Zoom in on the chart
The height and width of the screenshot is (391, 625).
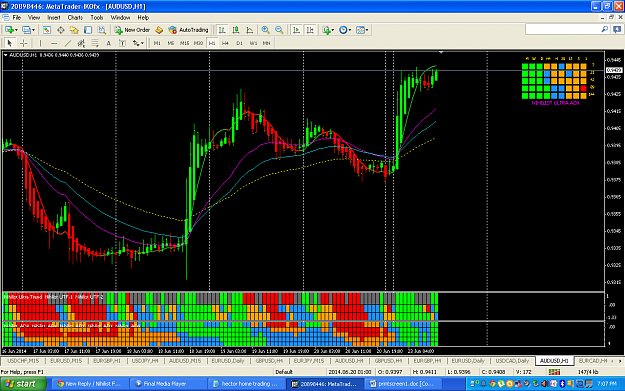(x=265, y=30)
